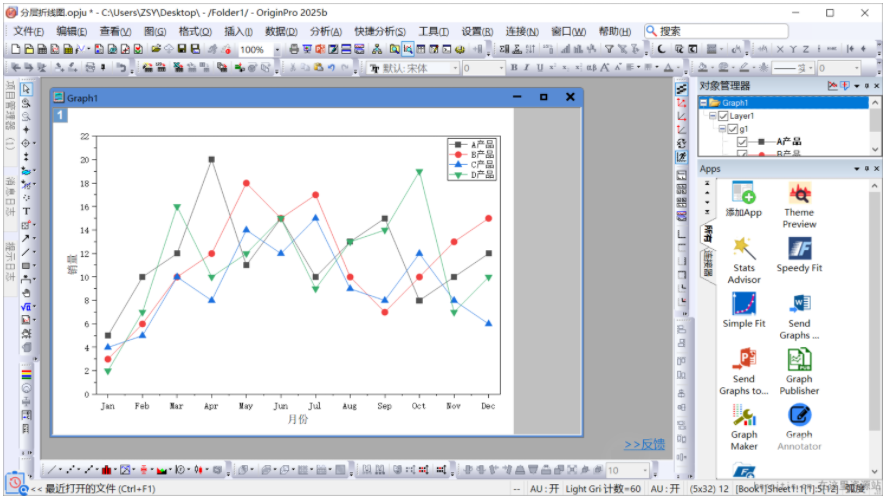This screenshot has height=498, width=885.
Task: Launch the Theme Preview app
Action: pyautogui.click(x=799, y=205)
